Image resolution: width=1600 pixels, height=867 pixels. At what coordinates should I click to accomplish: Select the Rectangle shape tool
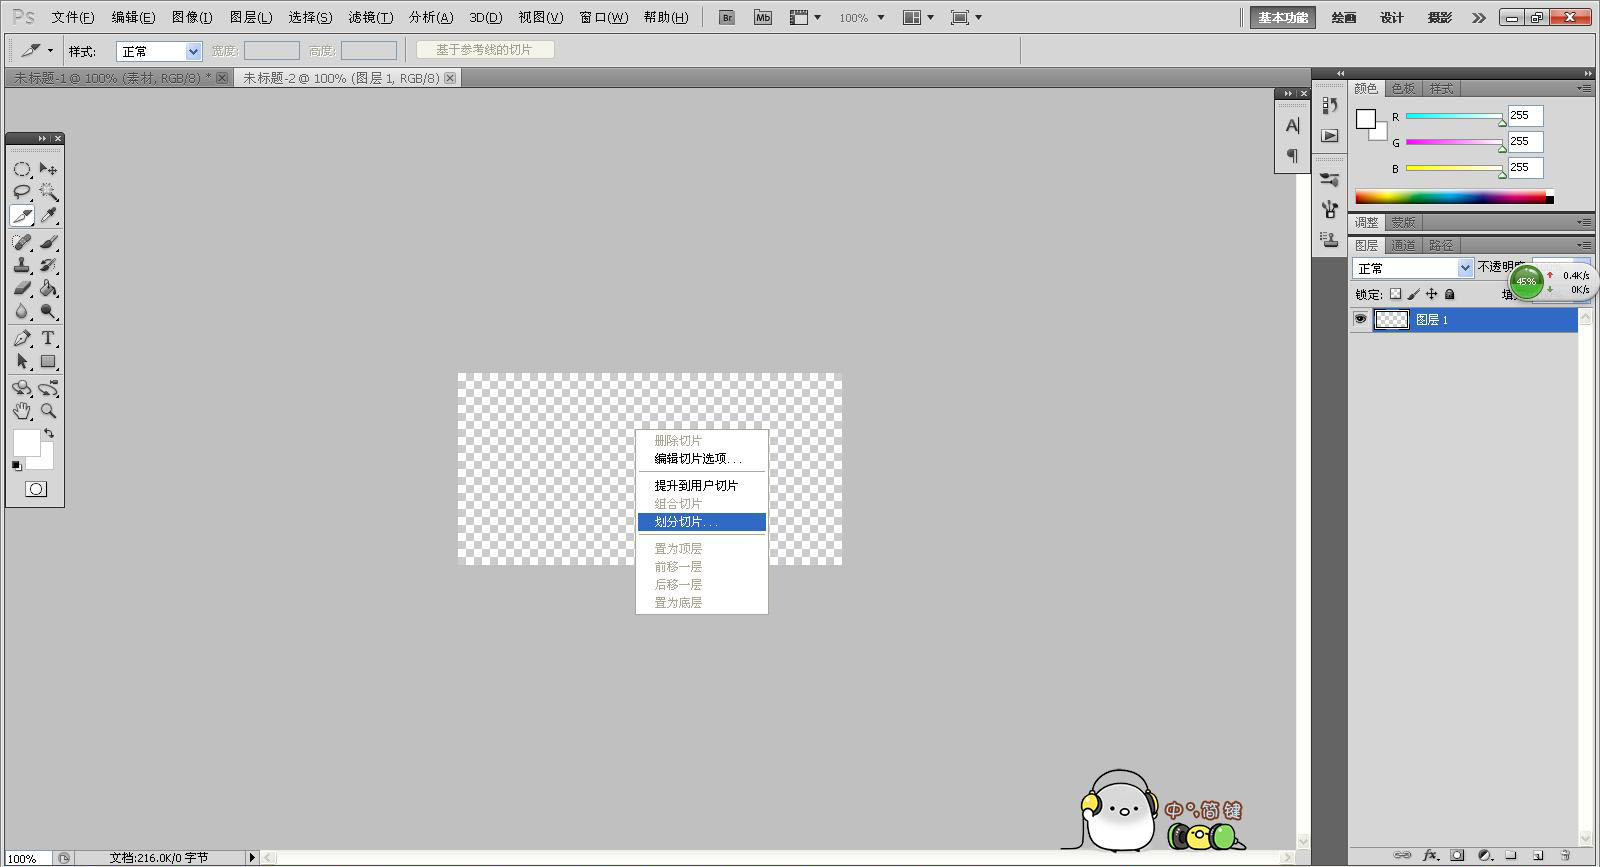point(48,361)
